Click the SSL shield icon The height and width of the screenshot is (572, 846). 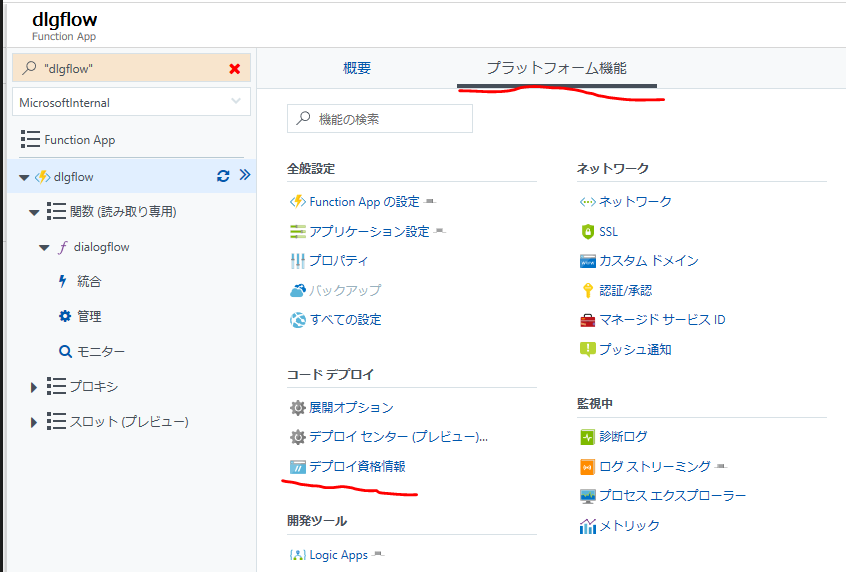(x=588, y=231)
